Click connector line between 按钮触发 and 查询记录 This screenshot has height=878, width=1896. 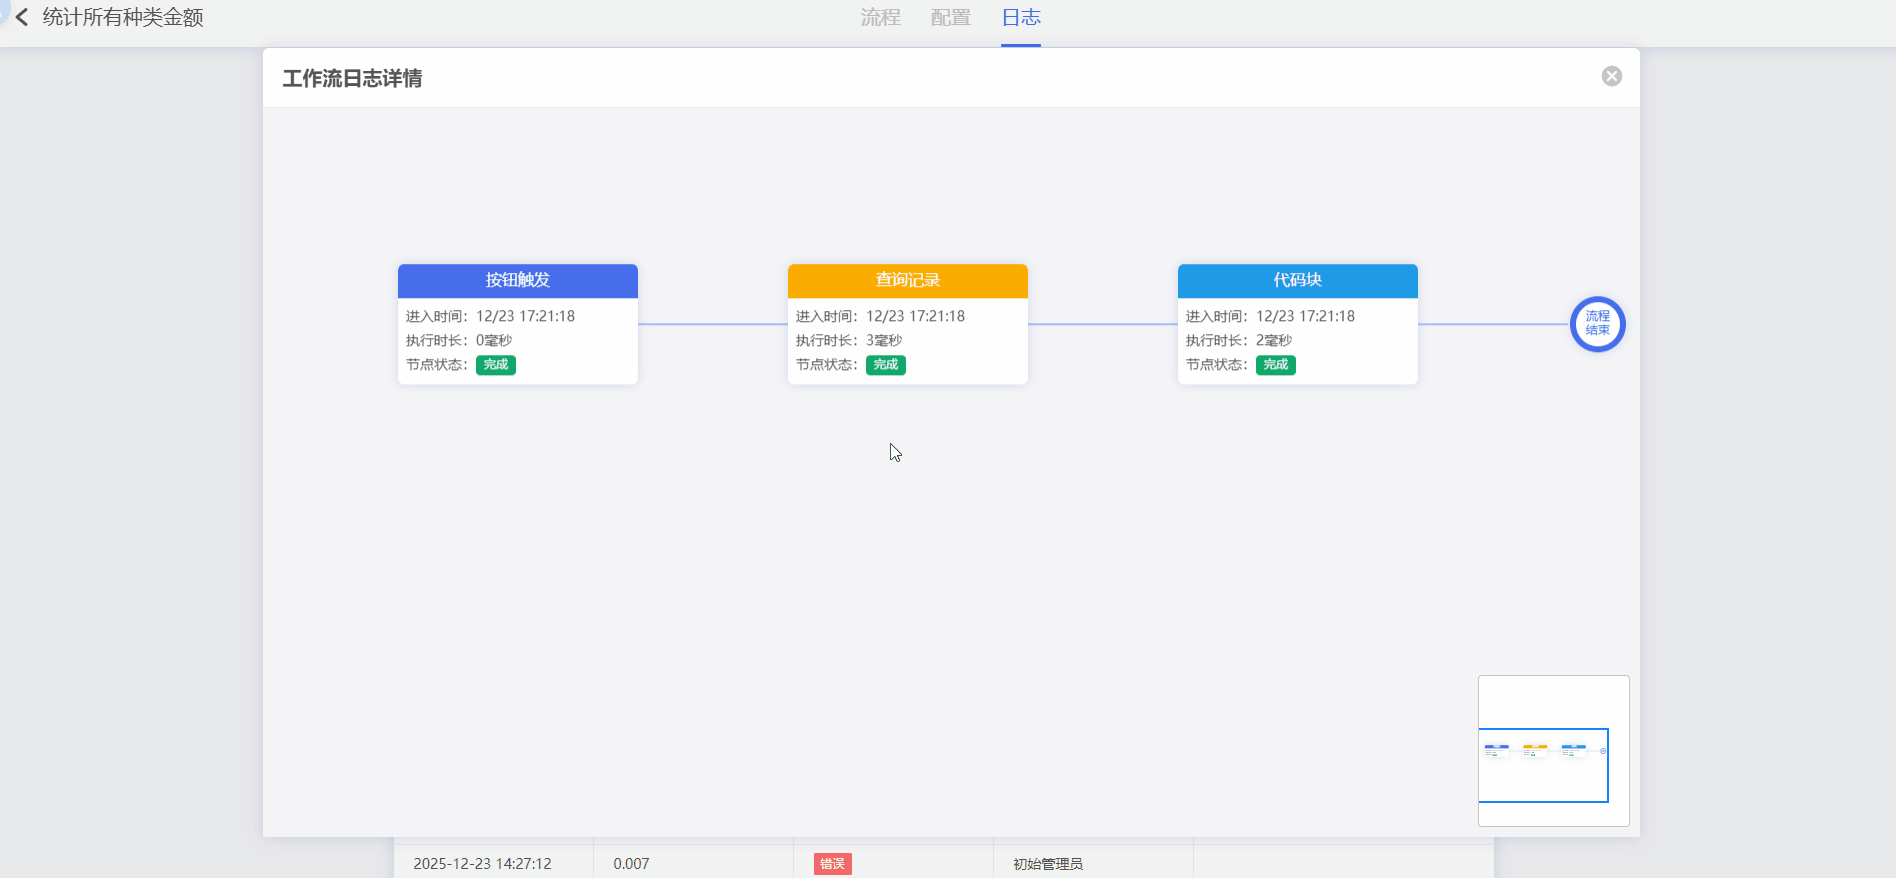(712, 324)
